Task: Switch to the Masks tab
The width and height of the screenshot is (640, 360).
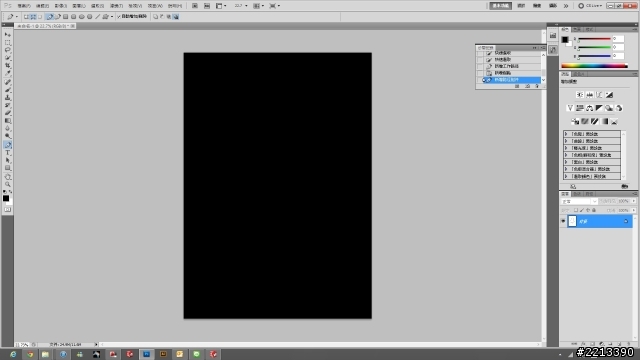Action: (x=580, y=74)
